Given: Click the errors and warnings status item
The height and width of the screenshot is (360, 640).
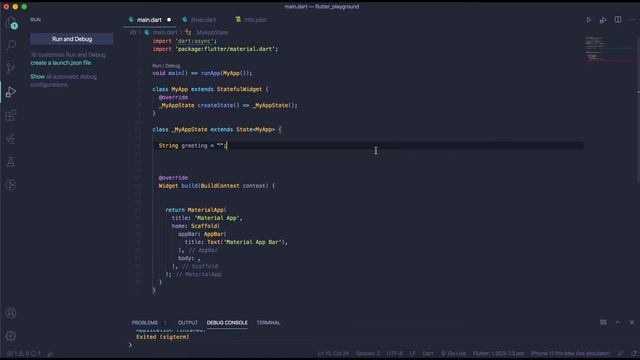Looking at the screenshot, I should coord(24,353).
